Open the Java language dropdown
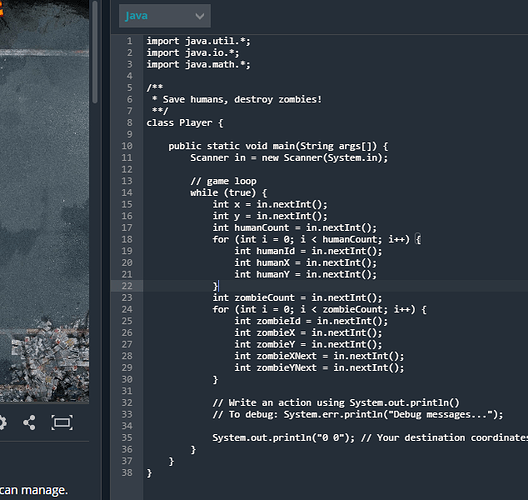This screenshot has width=528, height=500. (x=165, y=16)
